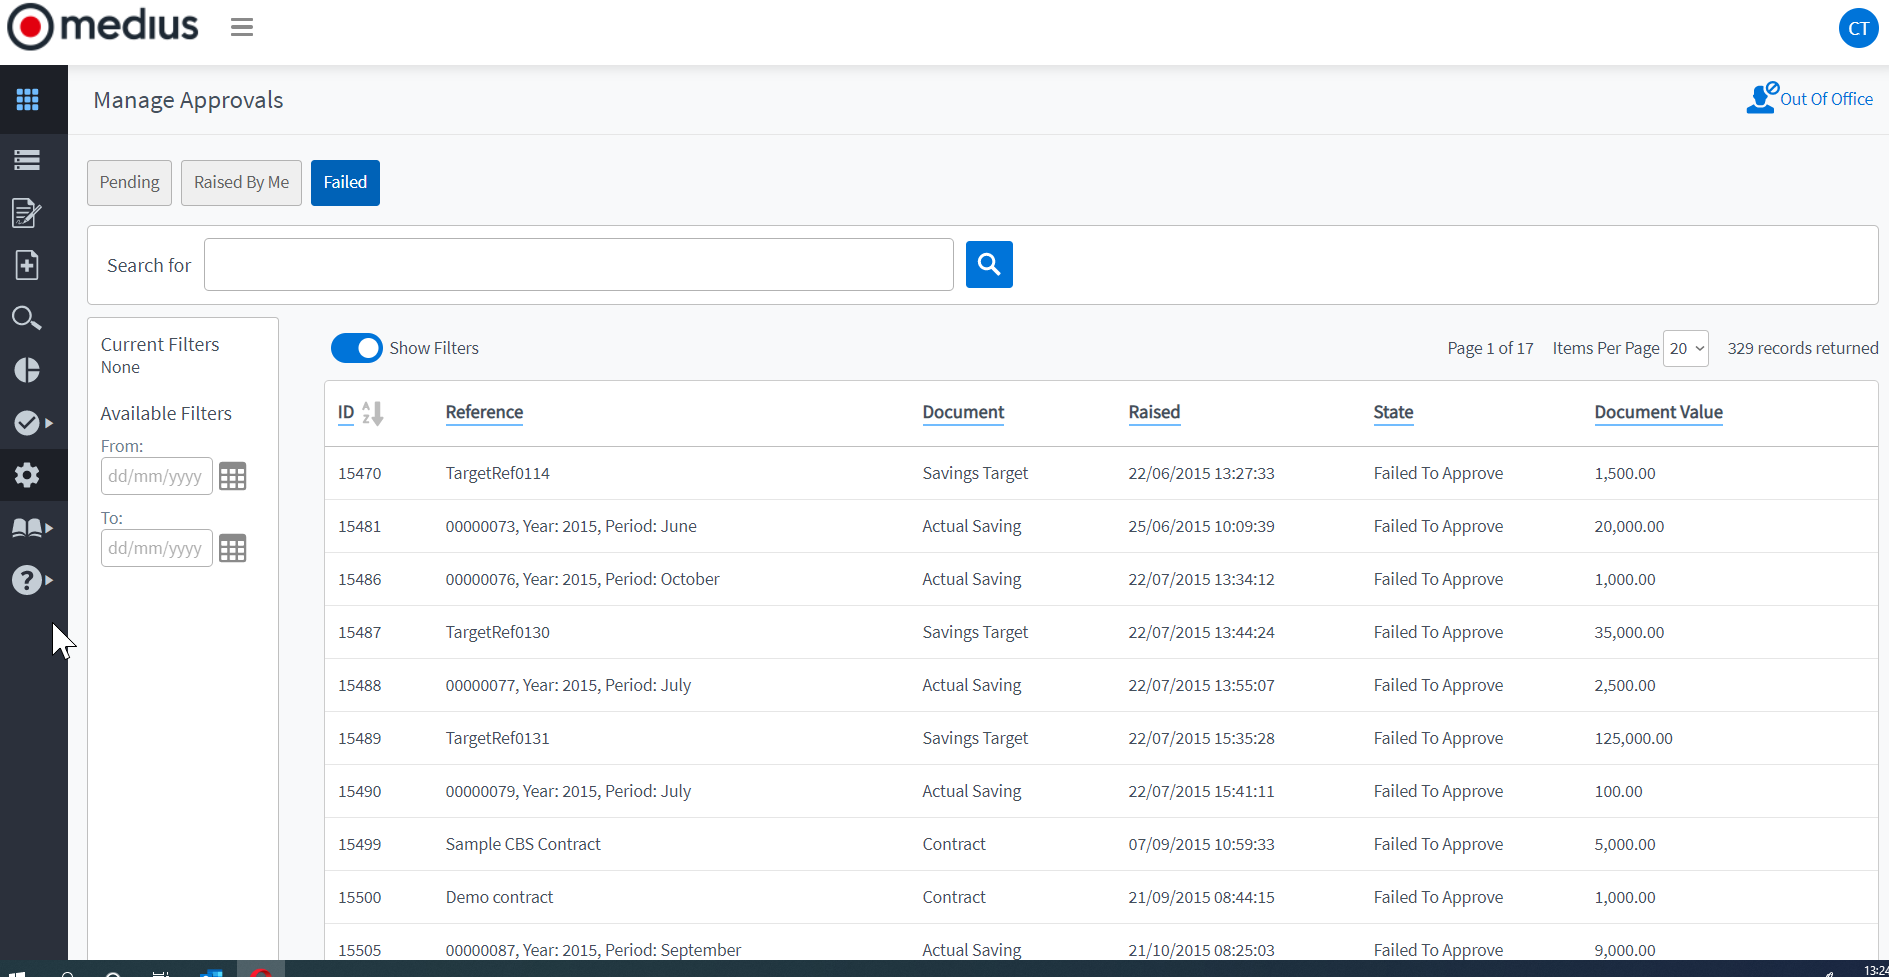Click the new document plus icon
The width and height of the screenshot is (1889, 977).
tap(27, 265)
